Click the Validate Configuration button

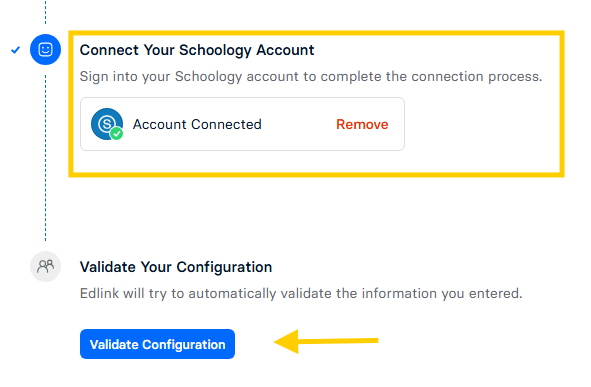coord(157,344)
